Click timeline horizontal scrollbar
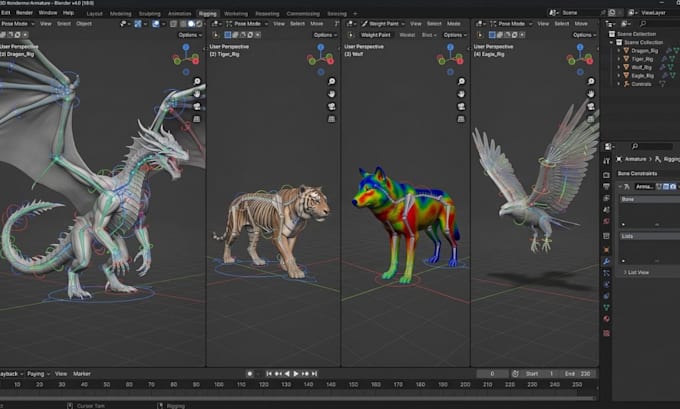 point(298,397)
